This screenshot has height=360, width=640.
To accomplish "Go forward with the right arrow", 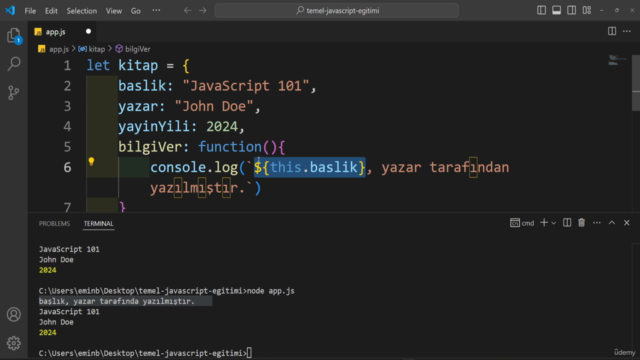I will (x=203, y=11).
